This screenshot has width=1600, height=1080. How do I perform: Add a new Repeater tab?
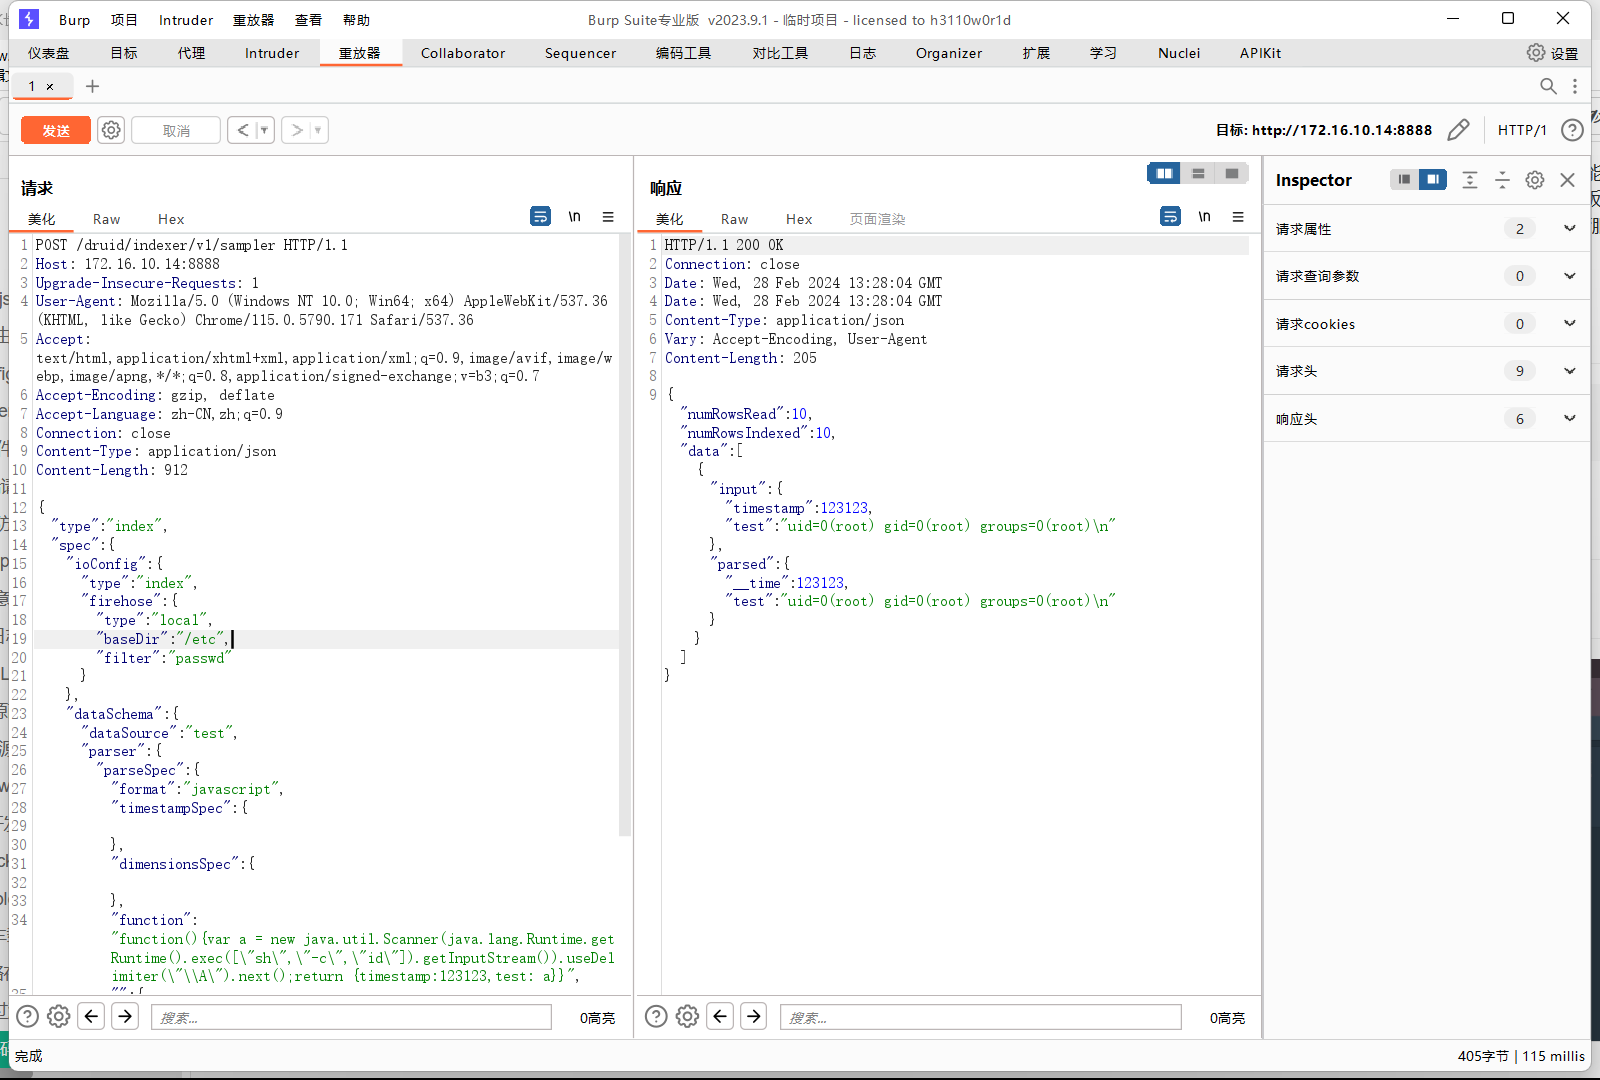pos(92,86)
